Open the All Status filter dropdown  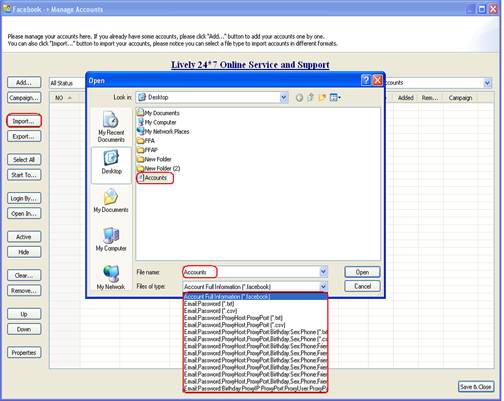(67, 83)
